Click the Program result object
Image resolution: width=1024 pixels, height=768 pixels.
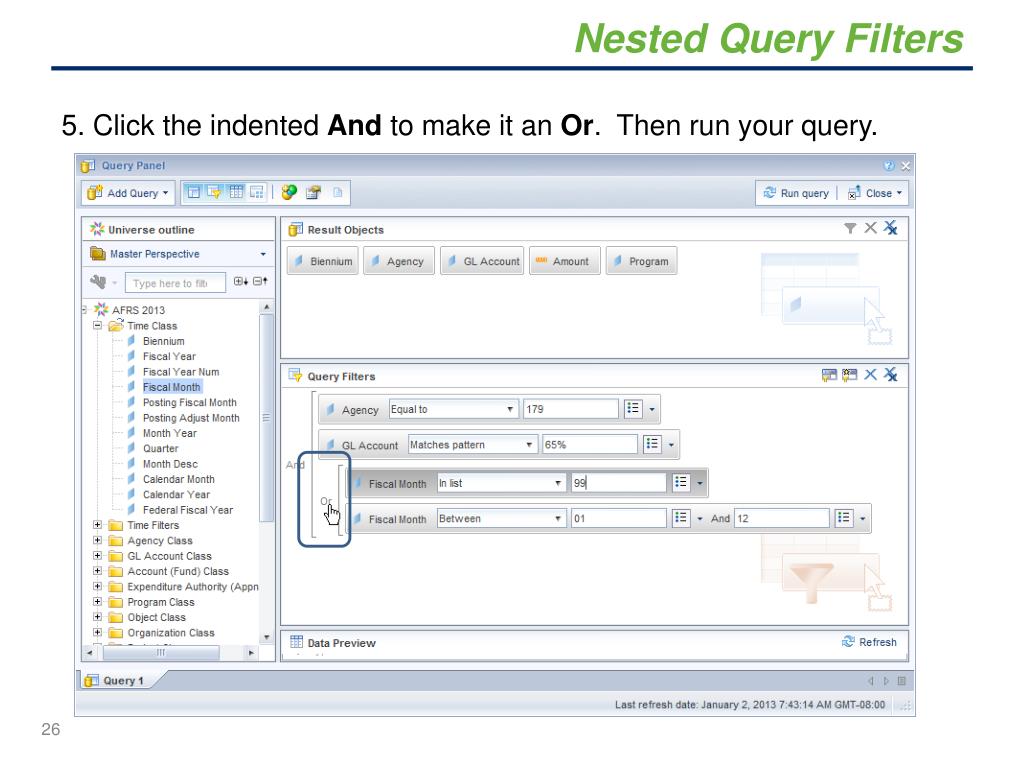coord(641,261)
